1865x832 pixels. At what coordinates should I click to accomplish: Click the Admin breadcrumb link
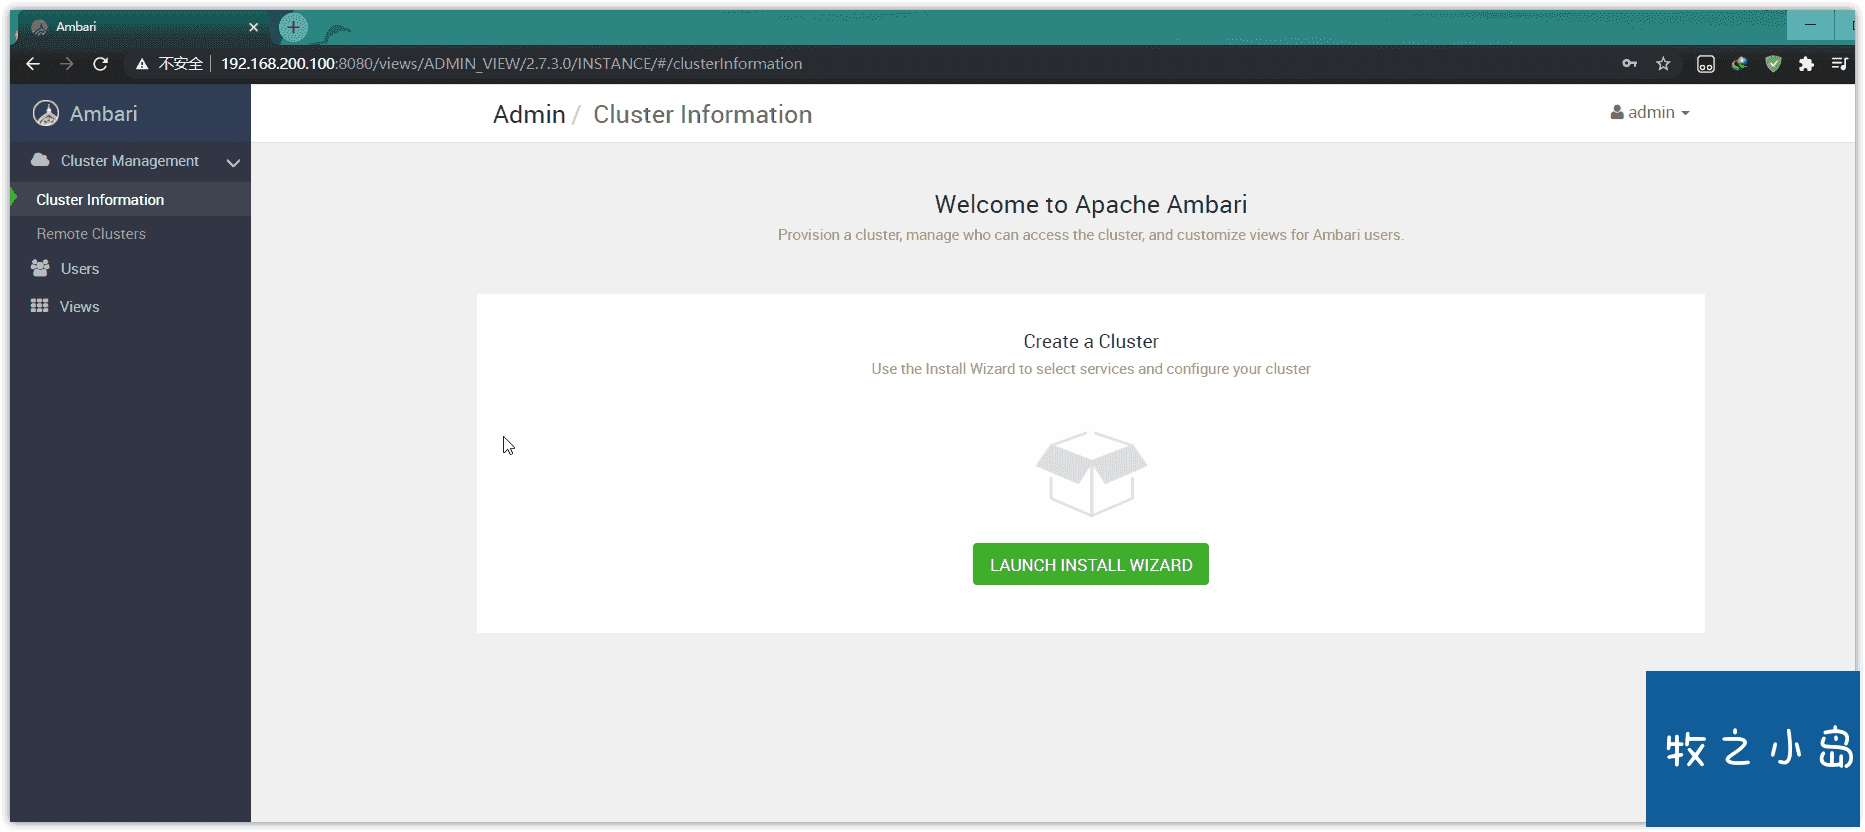tap(529, 115)
